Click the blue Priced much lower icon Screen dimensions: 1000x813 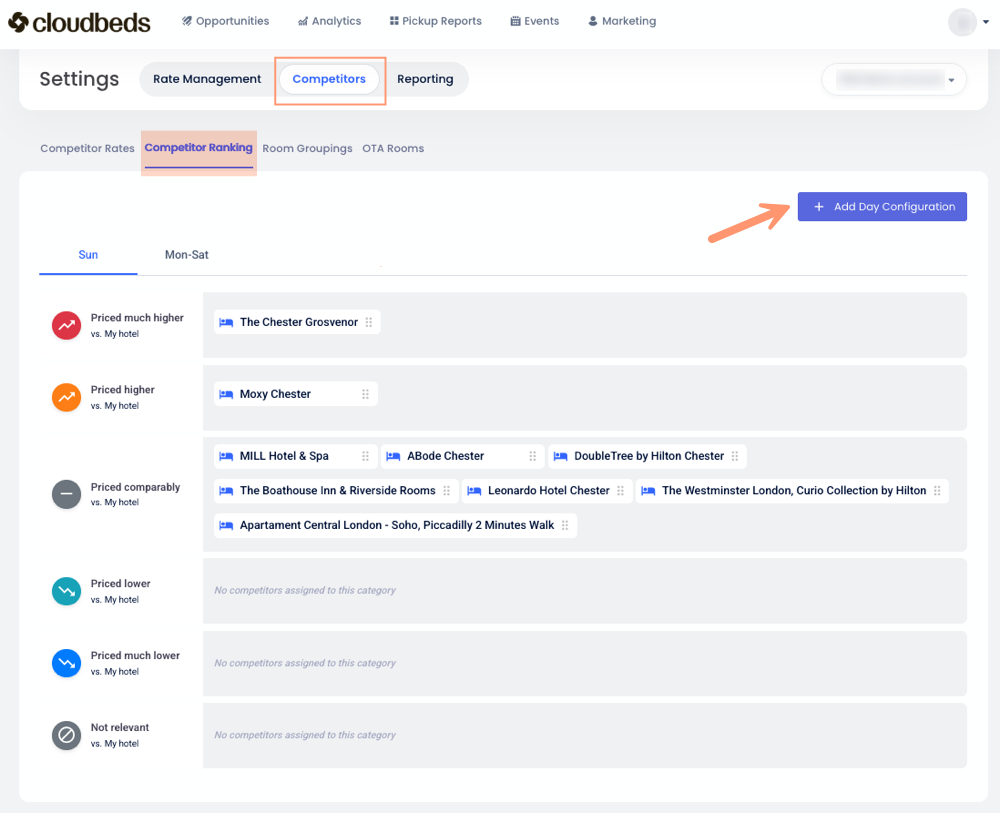coord(66,663)
